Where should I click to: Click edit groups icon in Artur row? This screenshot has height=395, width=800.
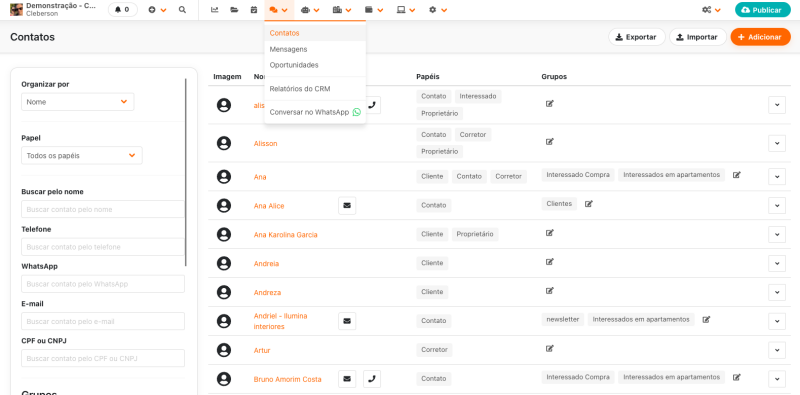point(549,349)
